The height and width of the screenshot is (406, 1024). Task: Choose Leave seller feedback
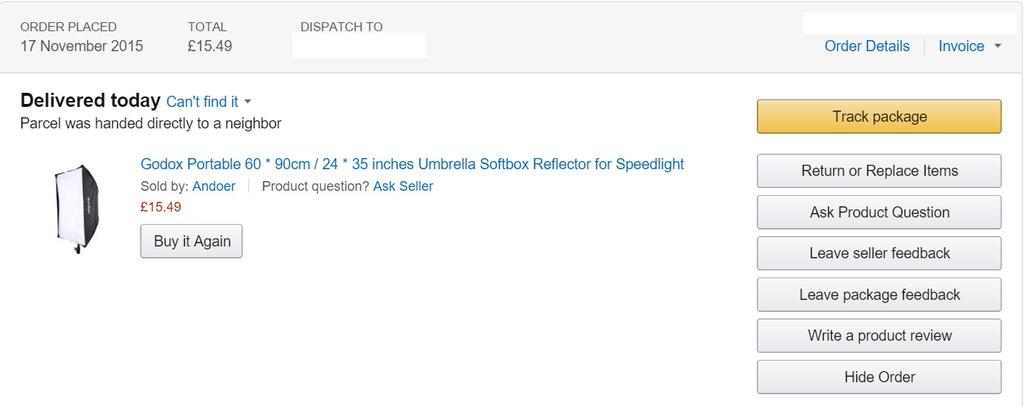point(879,253)
